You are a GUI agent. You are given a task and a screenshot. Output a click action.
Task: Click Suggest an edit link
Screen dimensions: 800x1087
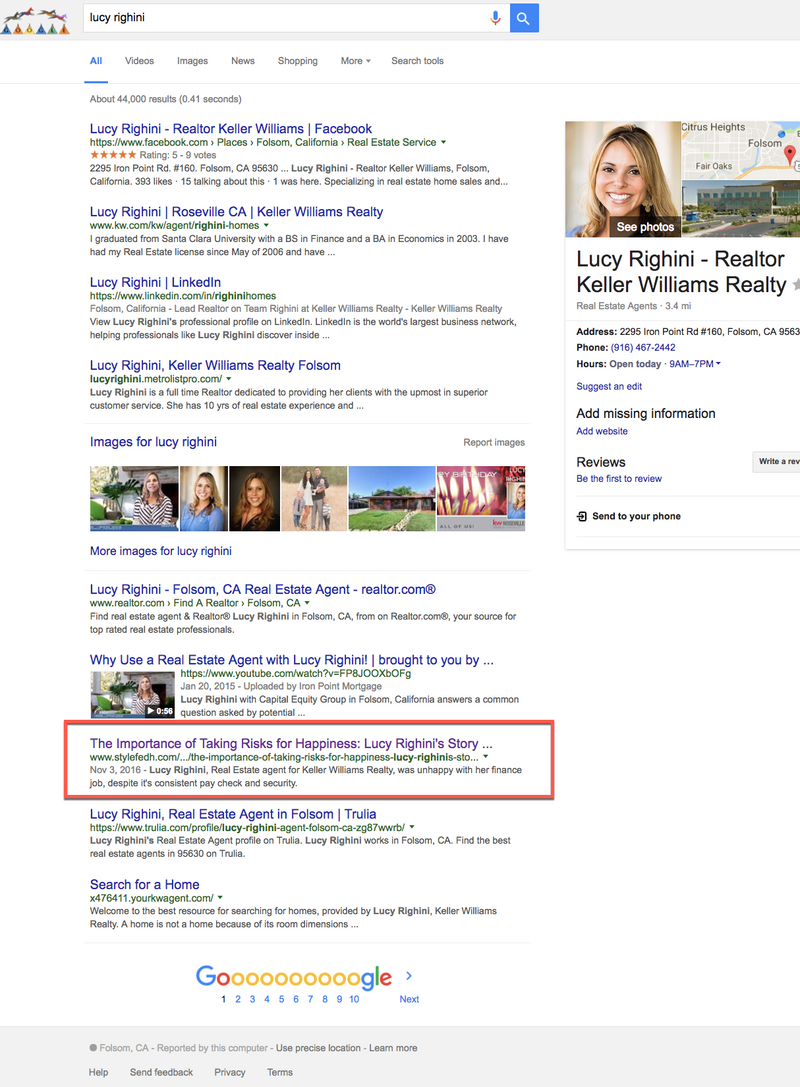tap(609, 387)
